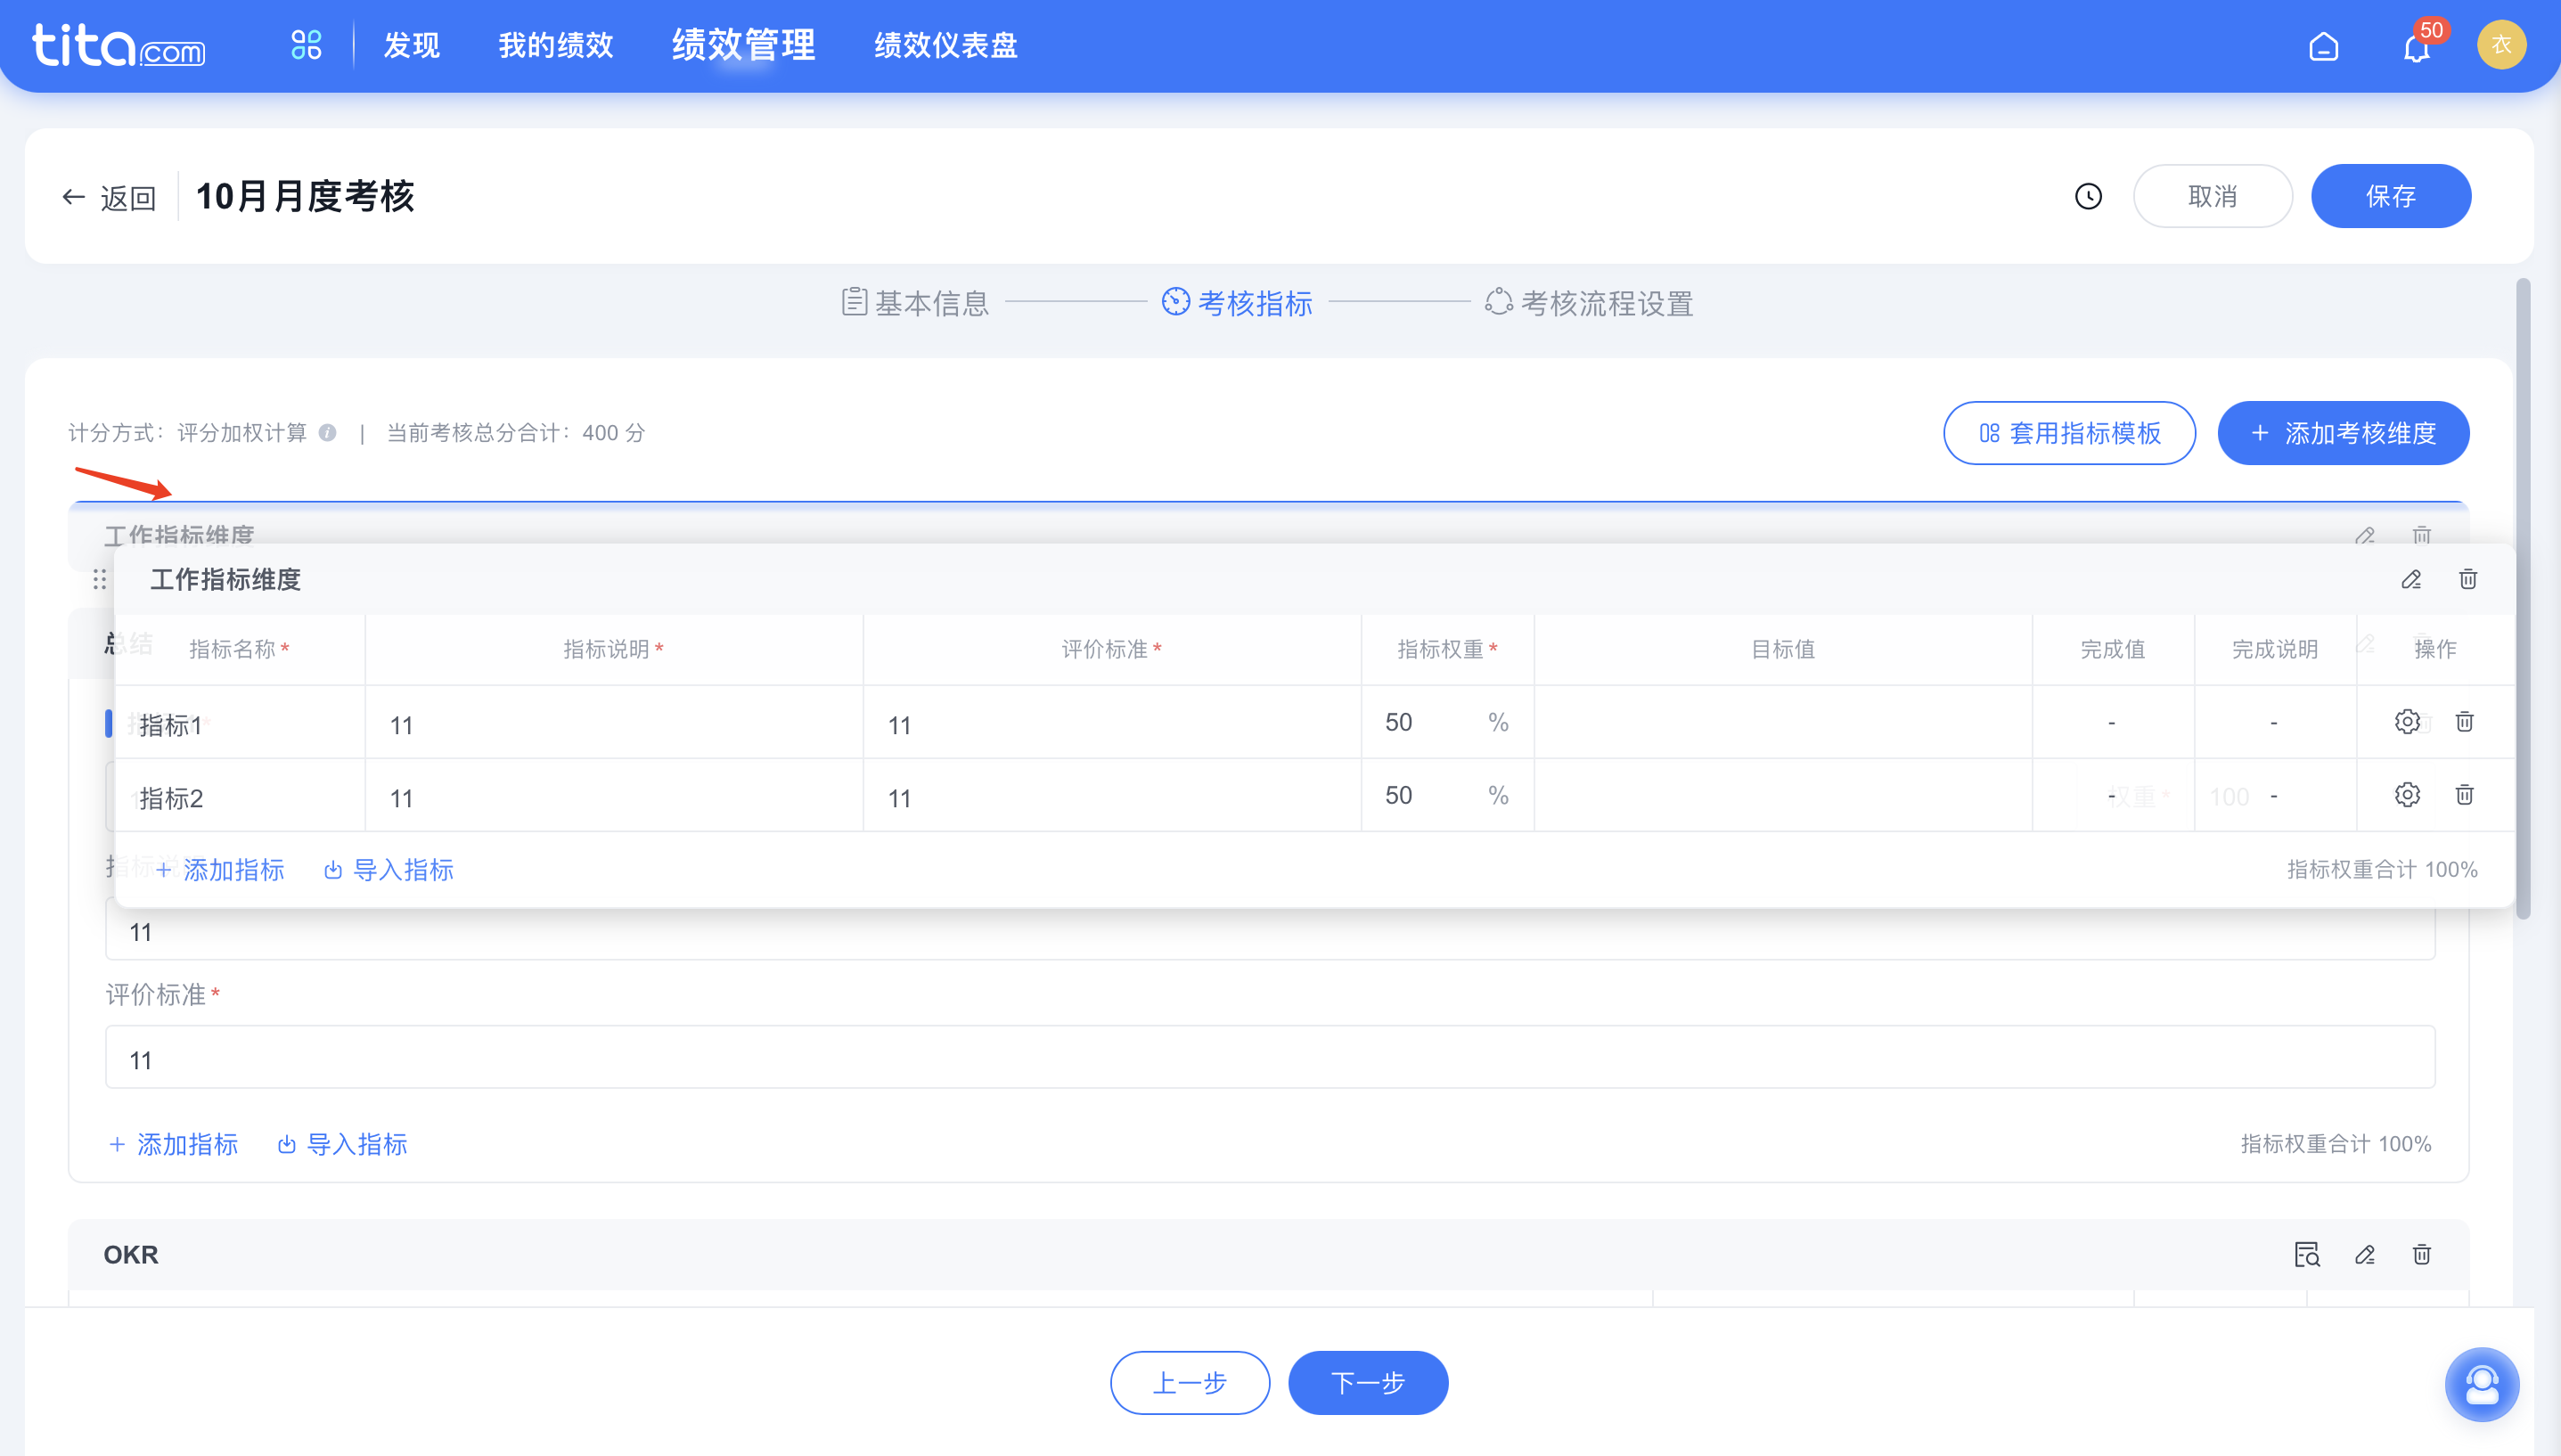Click 评价标准 cell of 指标2 row
This screenshot has width=2561, height=1456.
click(1112, 795)
